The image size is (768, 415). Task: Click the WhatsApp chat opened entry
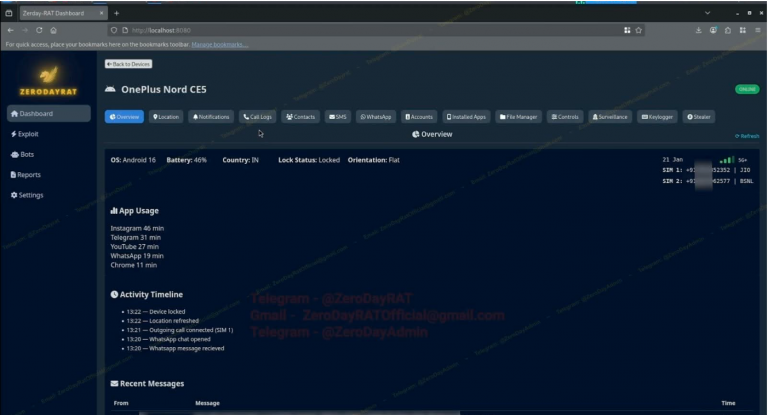[168, 339]
